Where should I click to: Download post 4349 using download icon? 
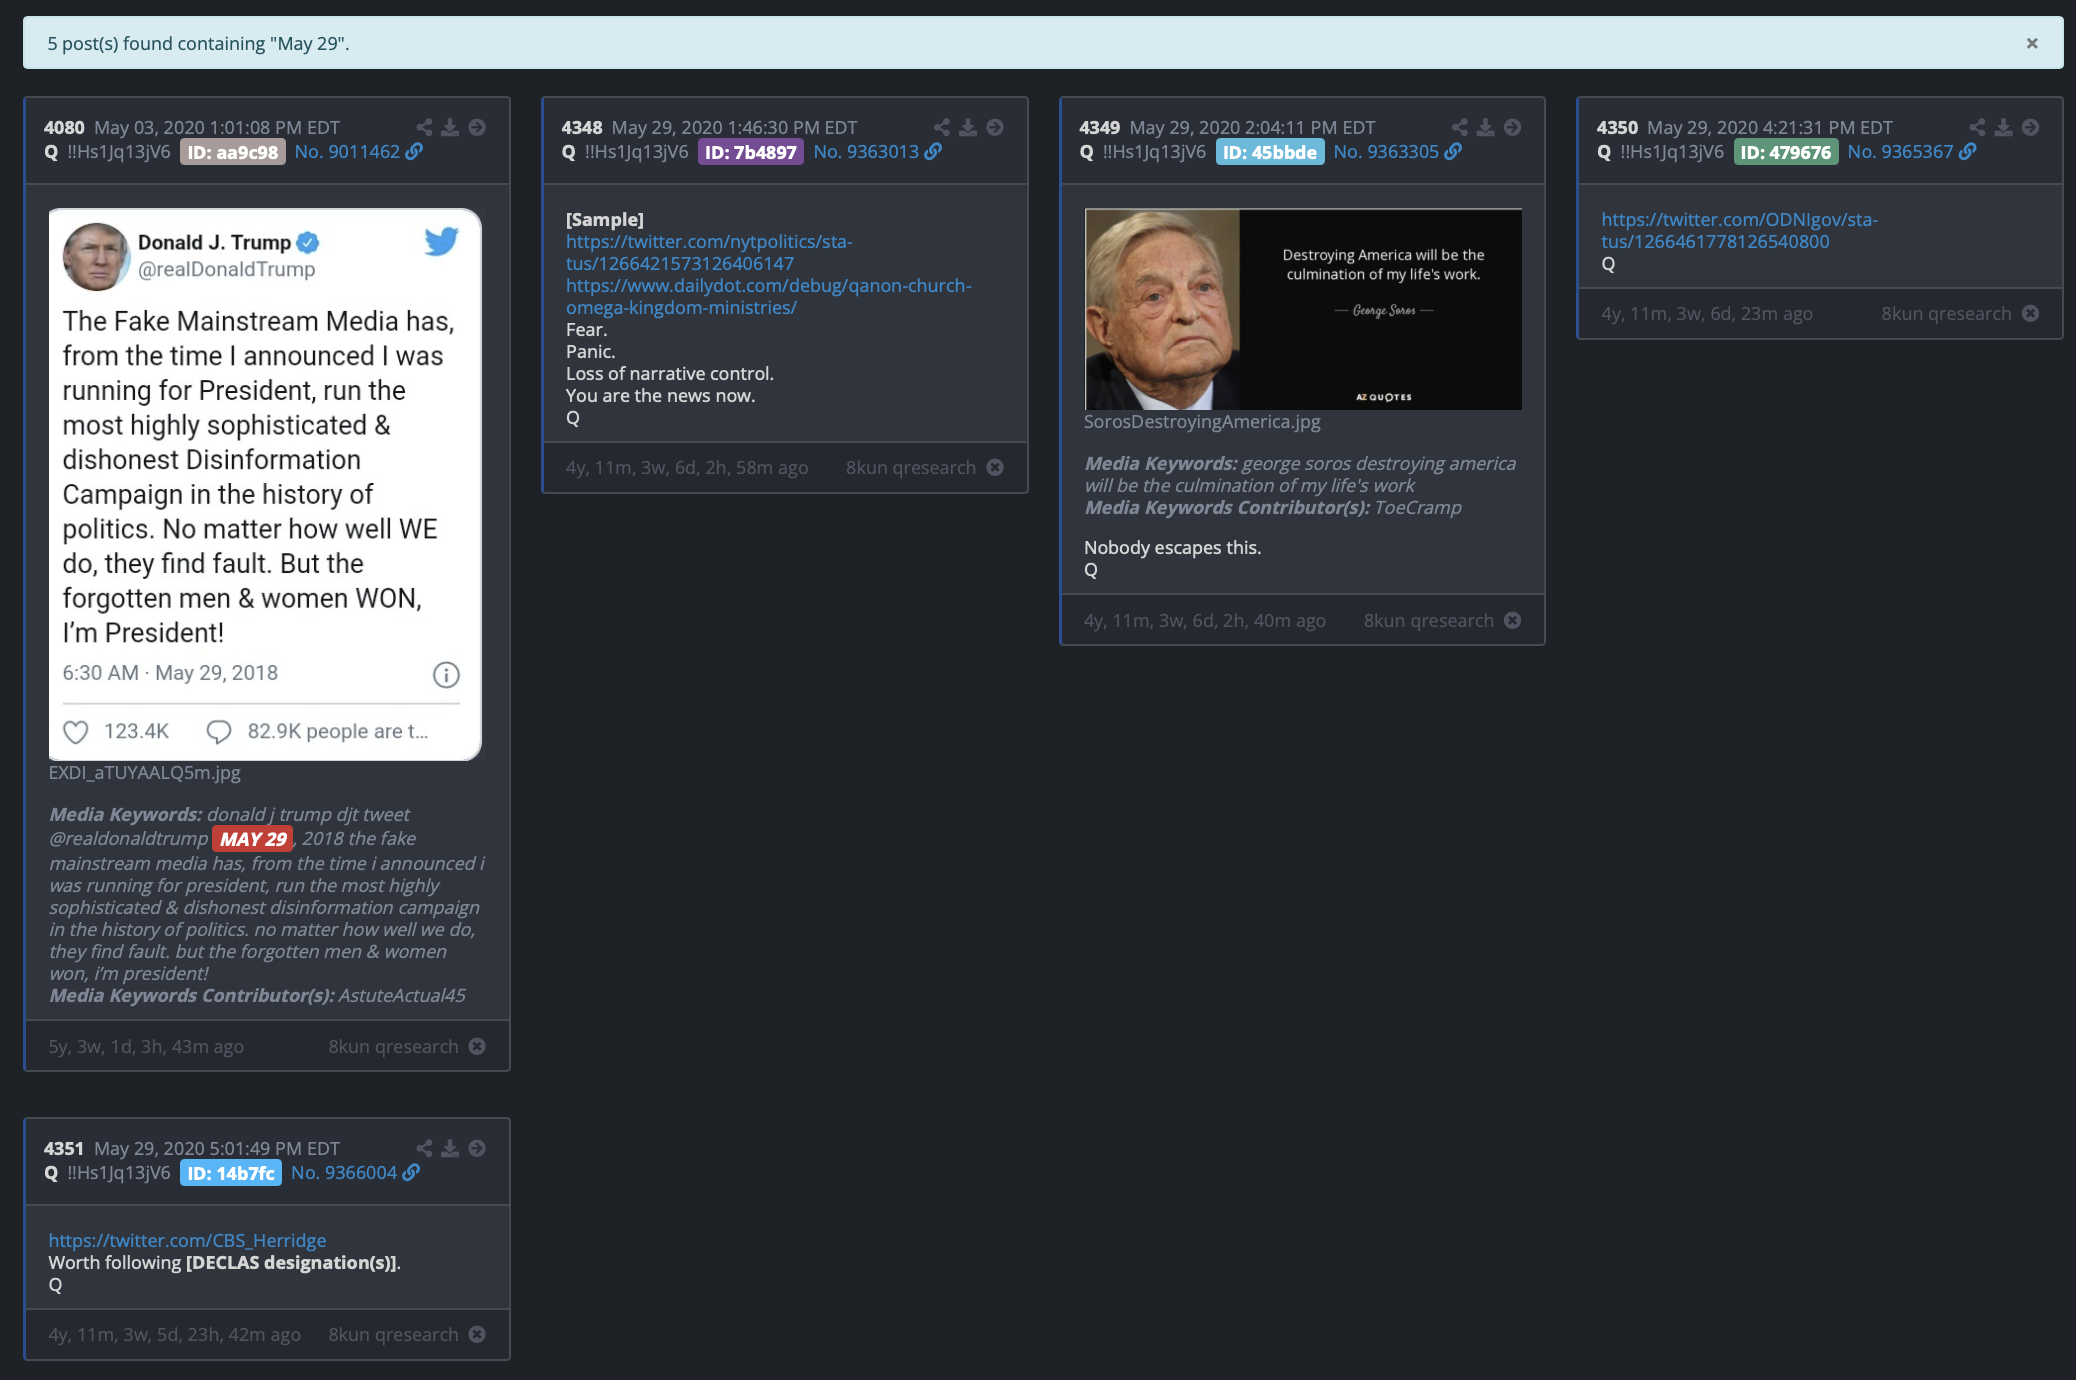1486,127
